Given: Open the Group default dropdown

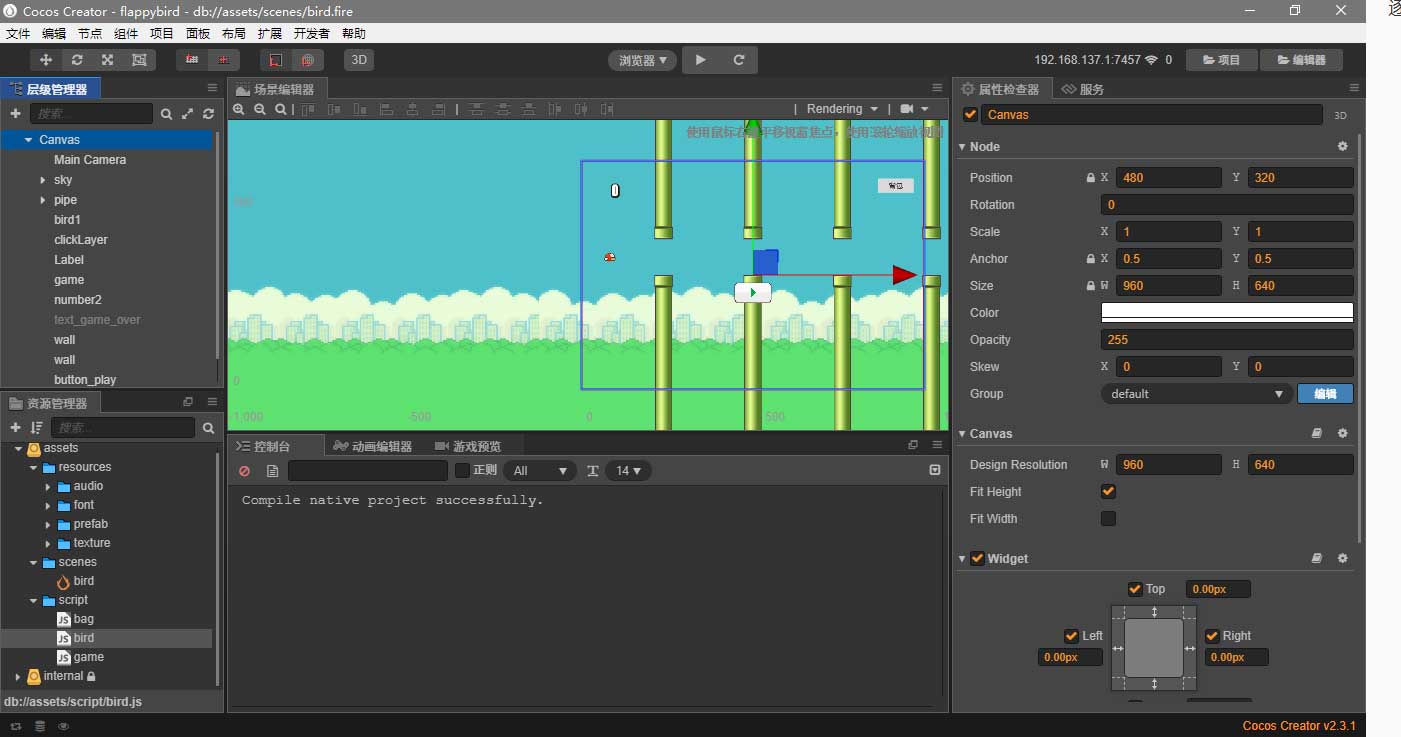Looking at the screenshot, I should pos(1196,394).
